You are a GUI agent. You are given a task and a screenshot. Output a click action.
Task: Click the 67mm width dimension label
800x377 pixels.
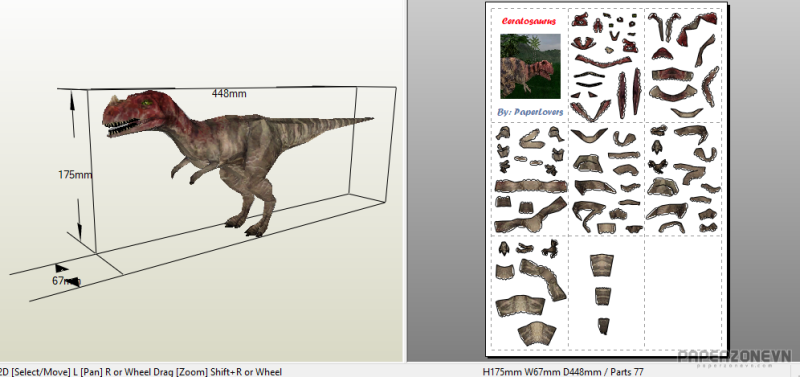(x=64, y=281)
